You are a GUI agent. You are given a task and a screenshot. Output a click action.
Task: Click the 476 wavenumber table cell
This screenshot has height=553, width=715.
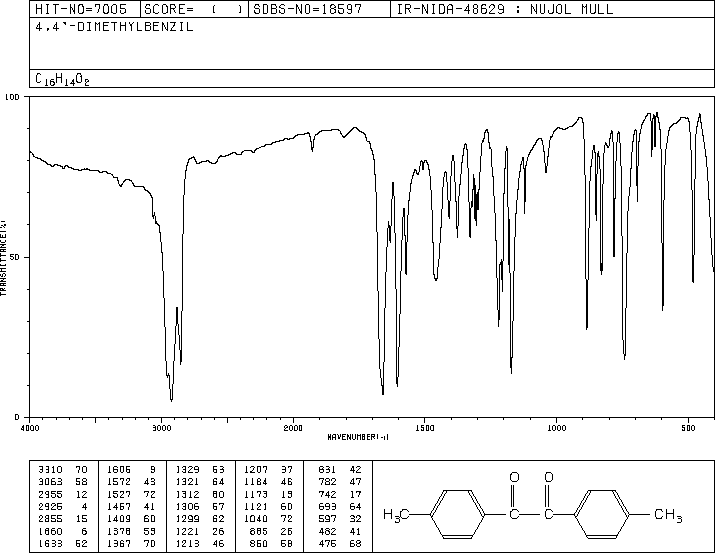tap(327, 543)
